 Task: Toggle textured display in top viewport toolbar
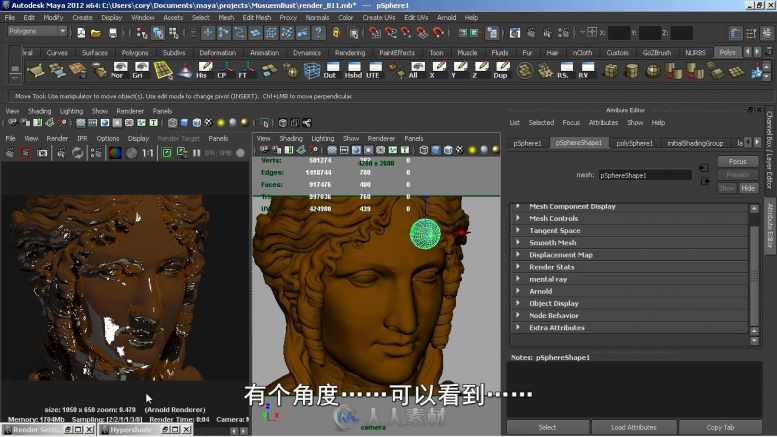209,122
